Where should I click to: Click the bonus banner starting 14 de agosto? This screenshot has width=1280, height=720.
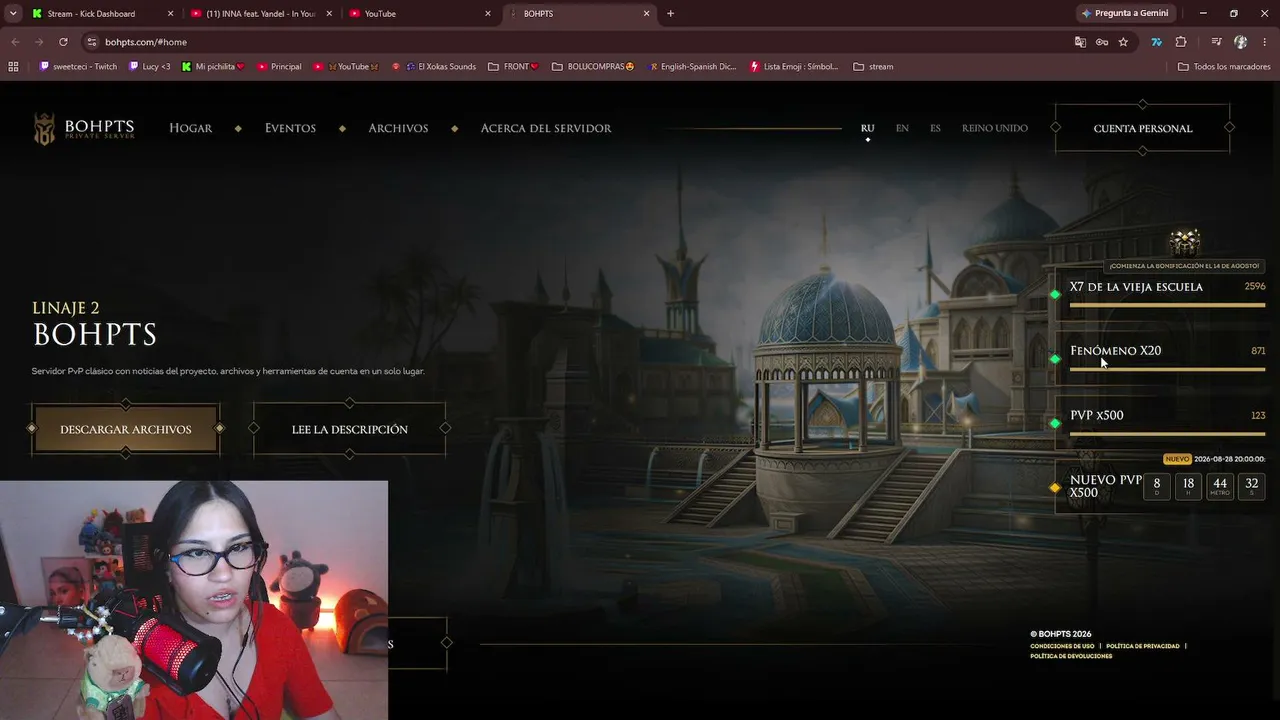(1185, 266)
